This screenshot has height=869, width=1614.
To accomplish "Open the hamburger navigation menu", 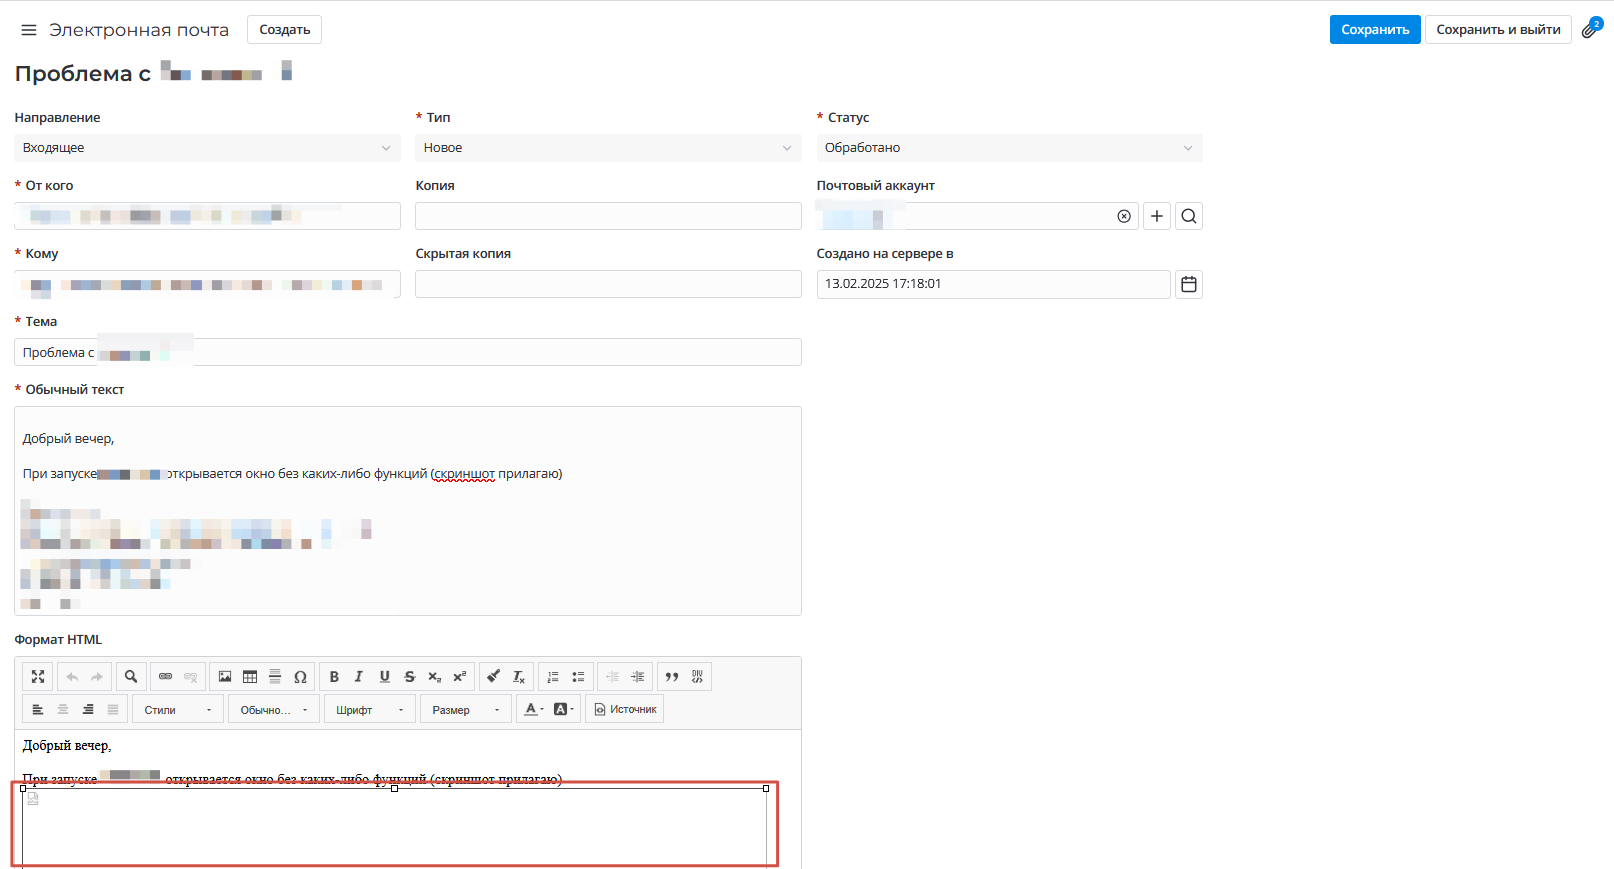I will point(29,30).
